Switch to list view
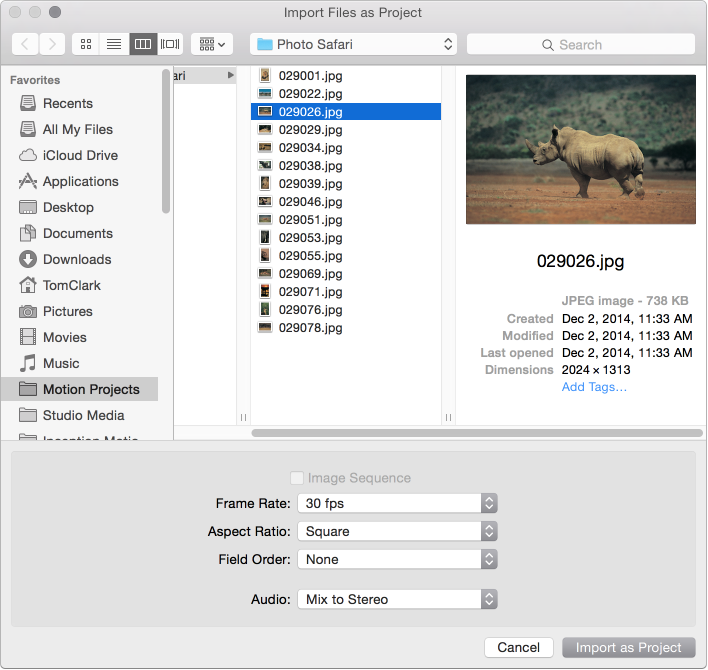The image size is (708, 670). pyautogui.click(x=114, y=44)
